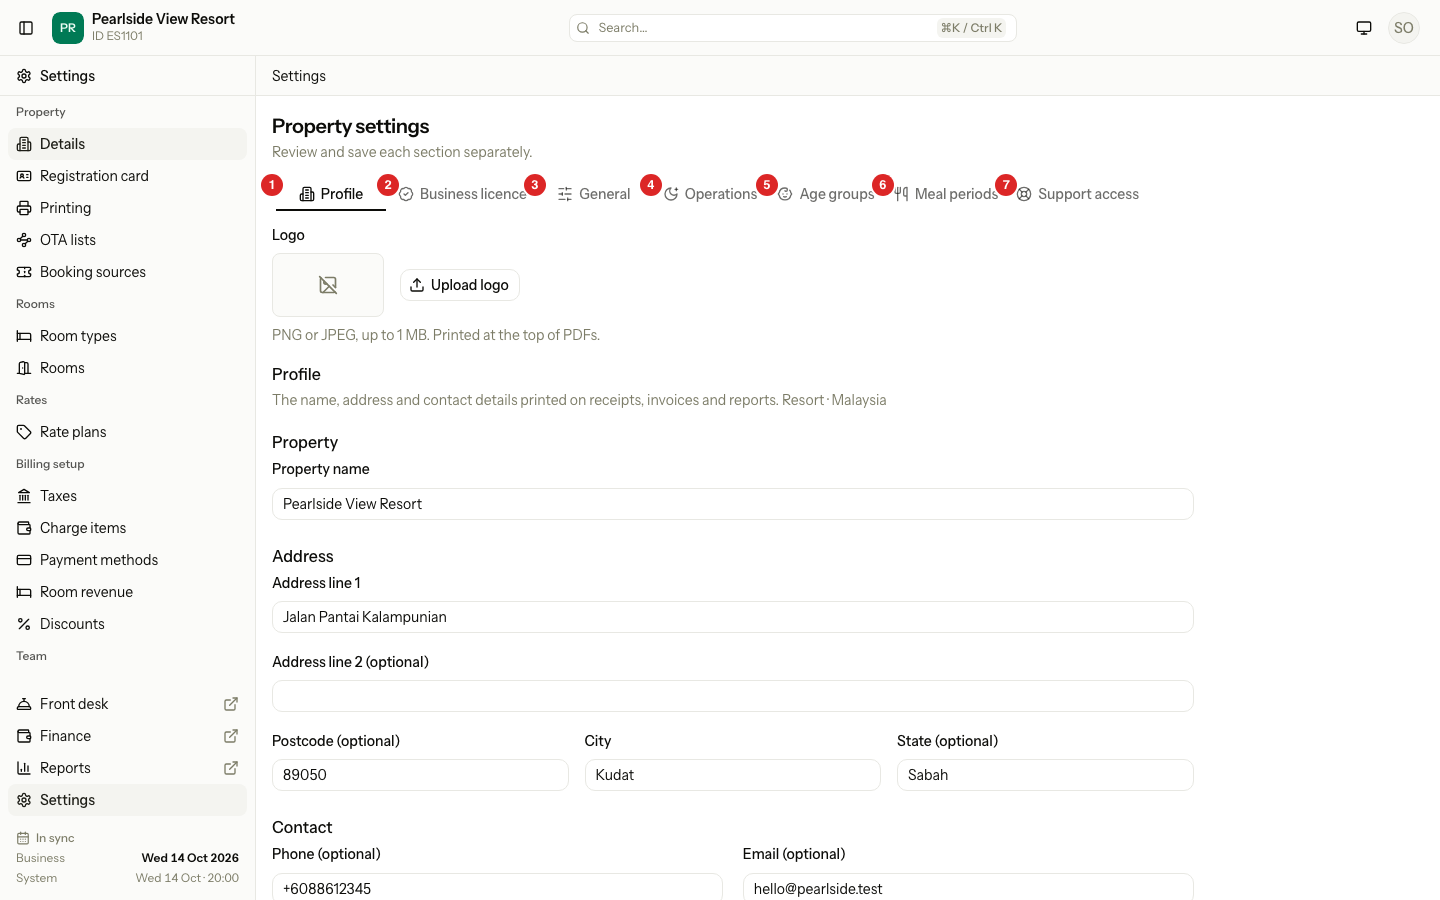Collapse the sidebar using the panel toggle icon
Image resolution: width=1440 pixels, height=900 pixels.
pos(27,28)
